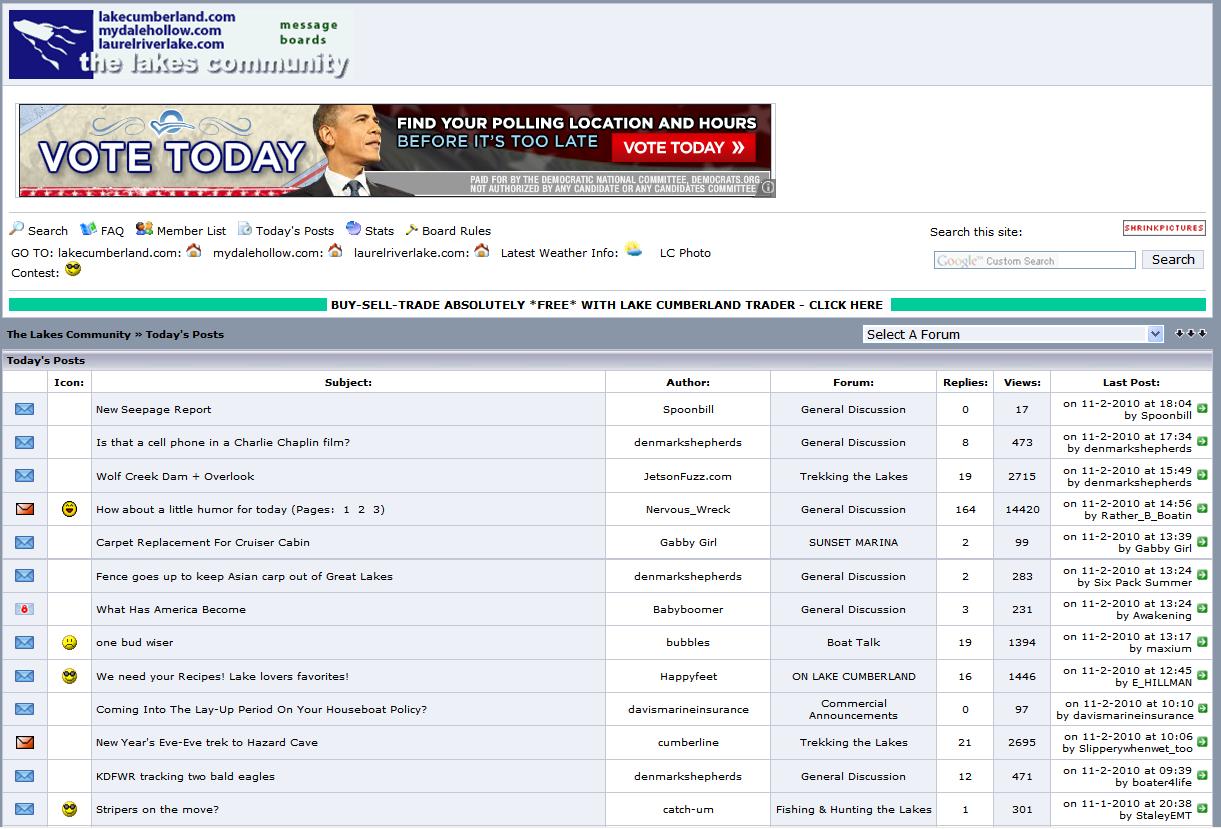Image resolution: width=1221 pixels, height=829 pixels.
Task: Open Lake Cumberland Trader Buy-Sell-Trade link
Action: coord(607,305)
